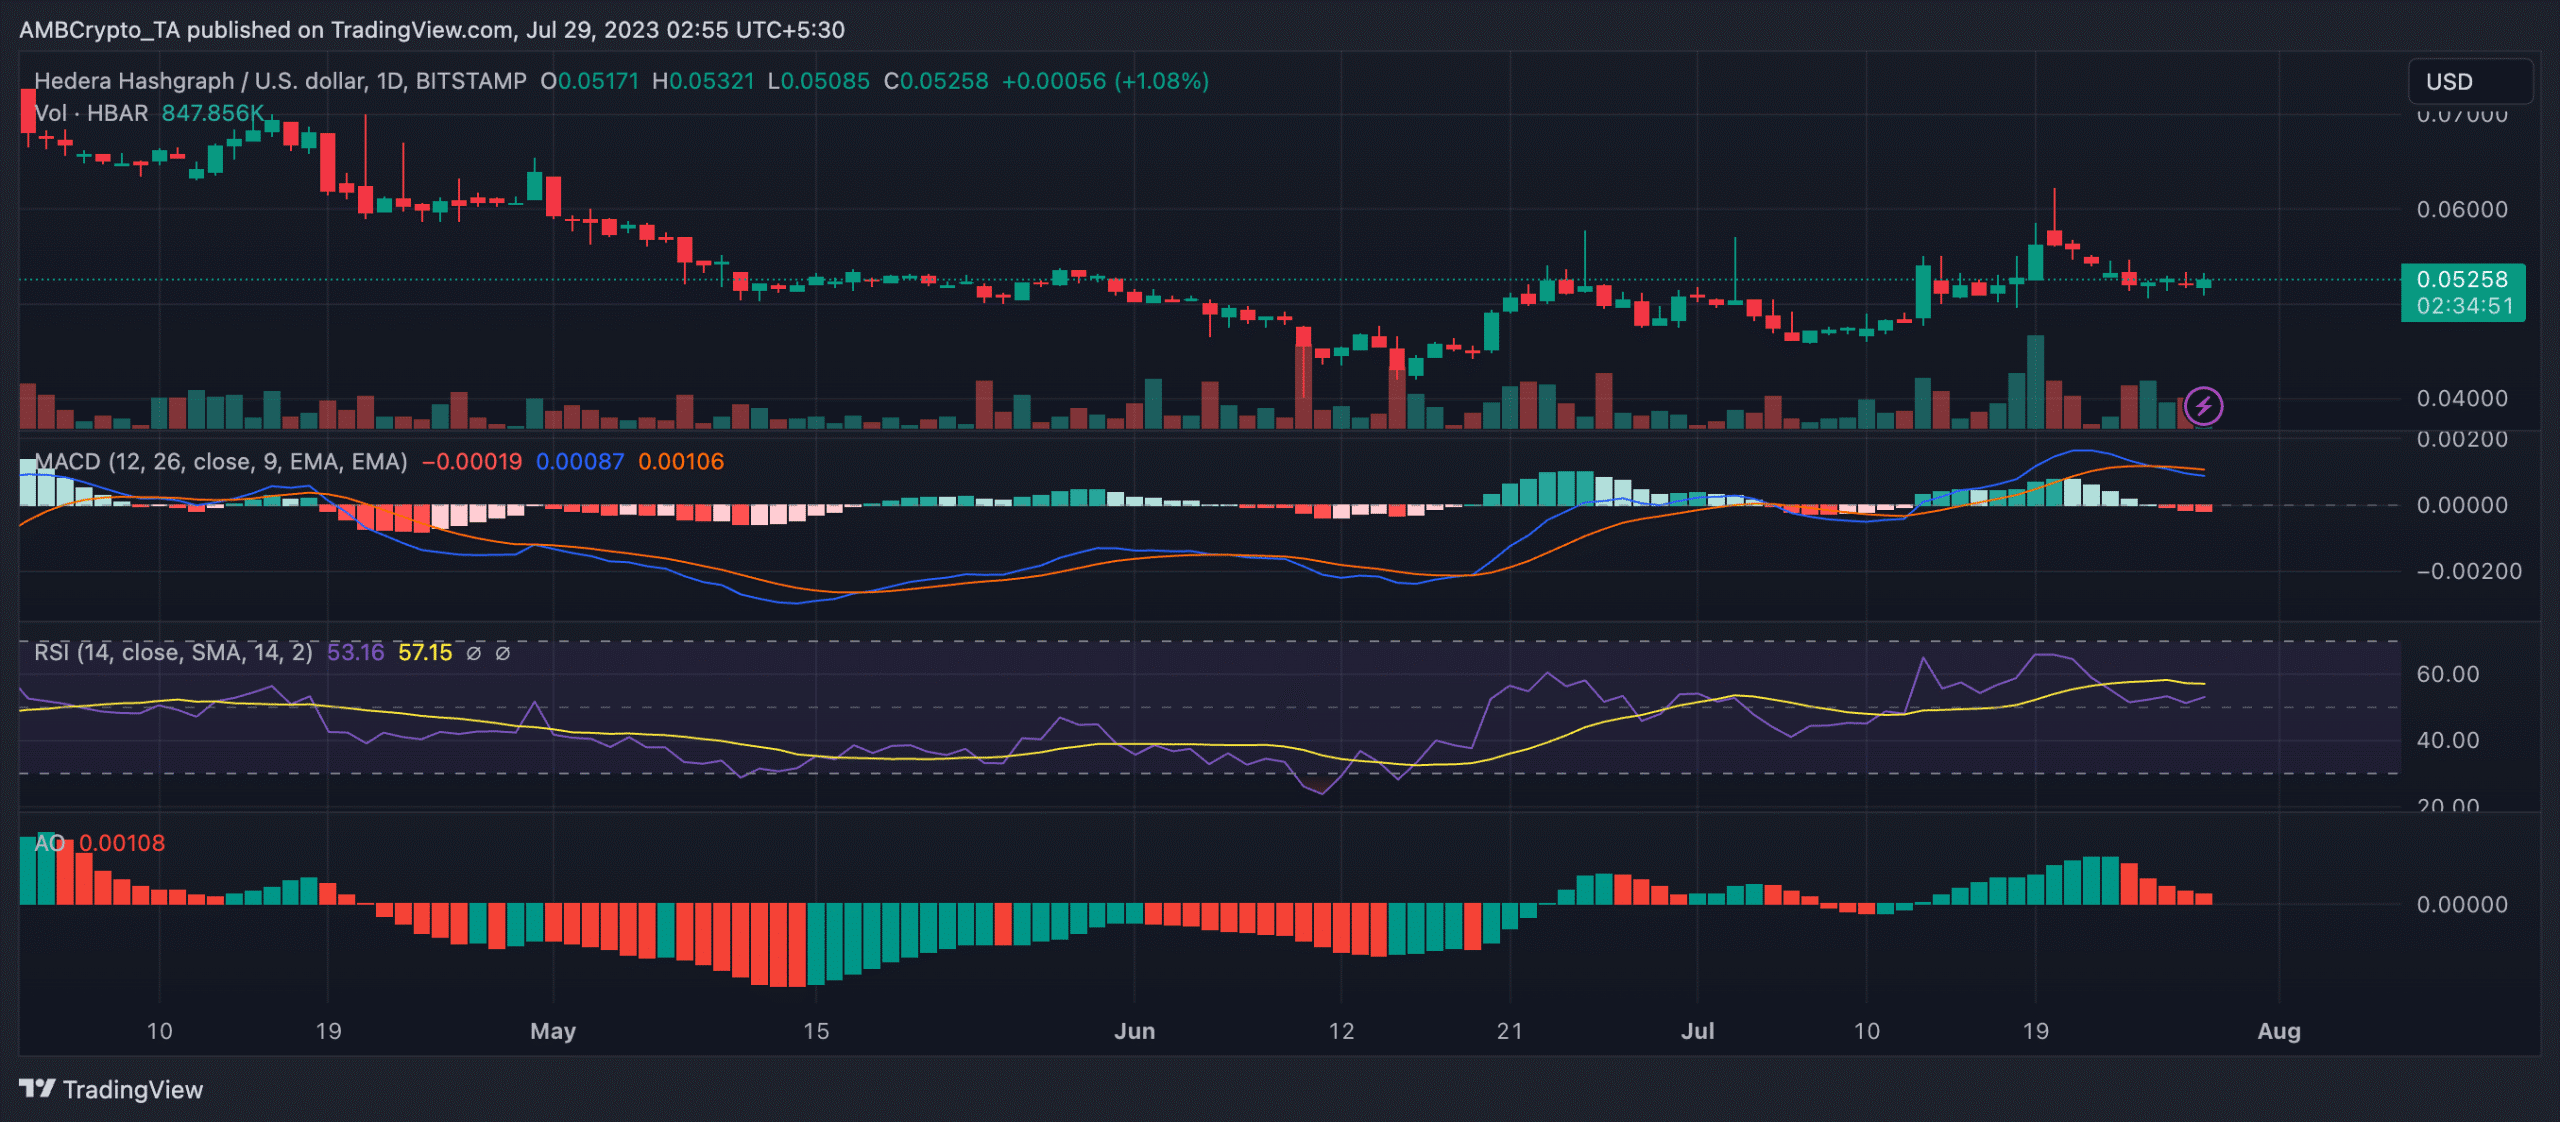Click first empty-set symbol beside RSI values
This screenshot has height=1122, width=2560.
474,653
